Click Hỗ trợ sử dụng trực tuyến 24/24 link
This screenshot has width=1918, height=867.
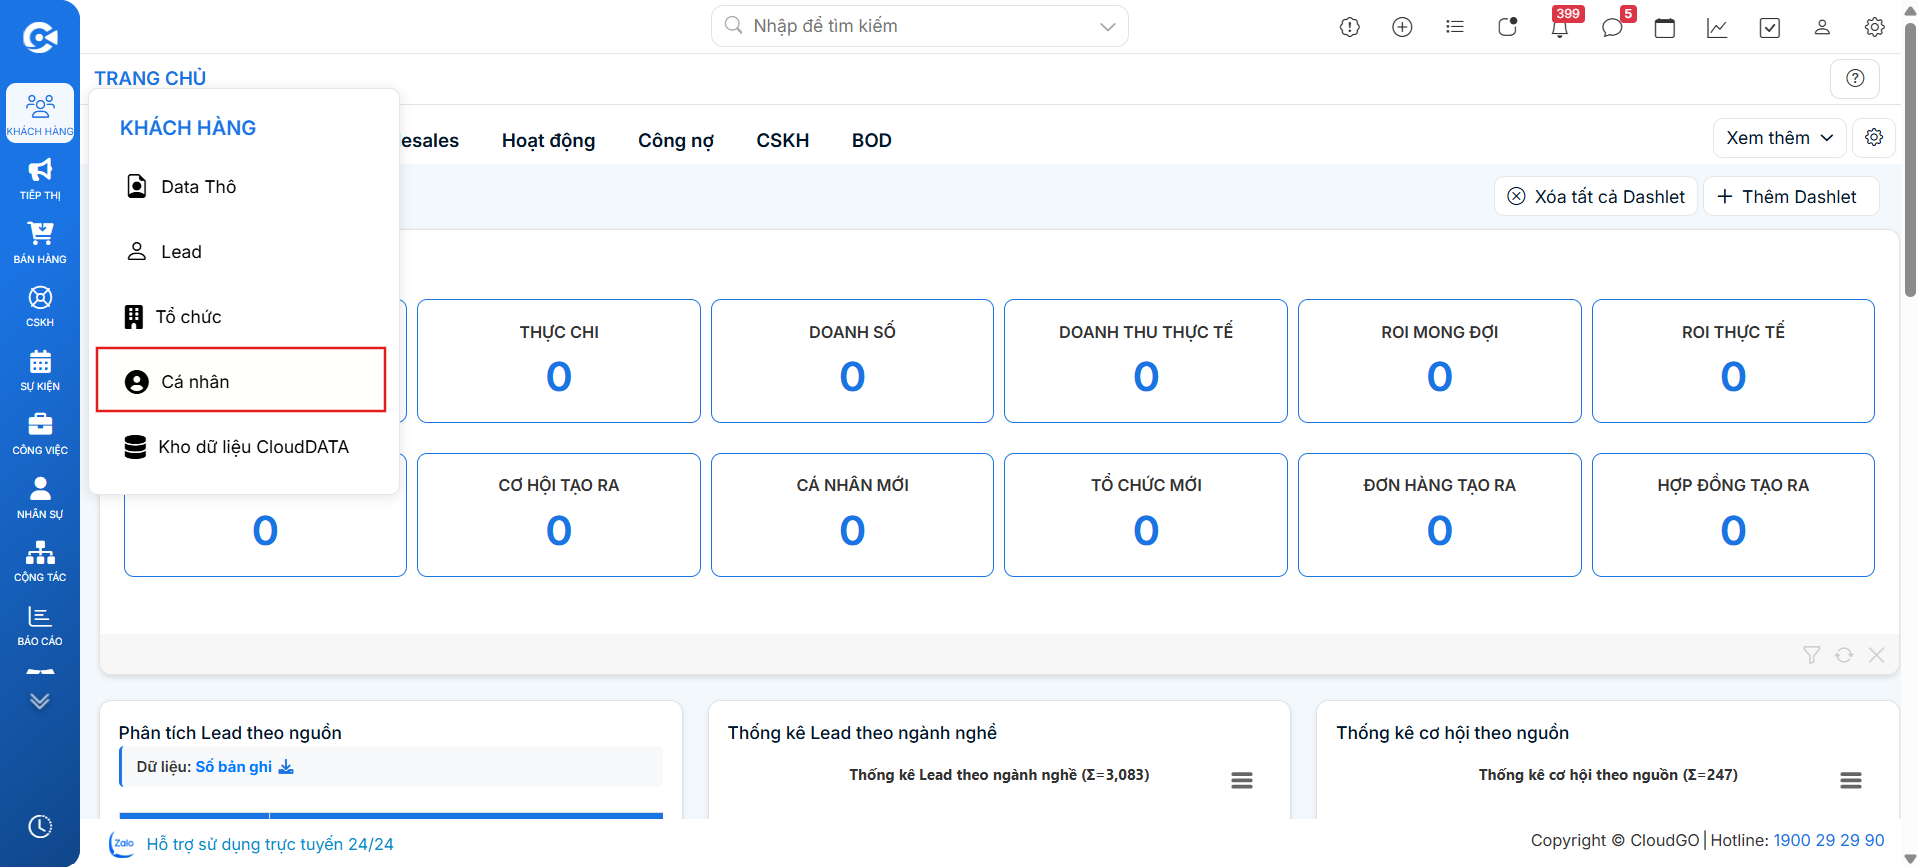269,844
